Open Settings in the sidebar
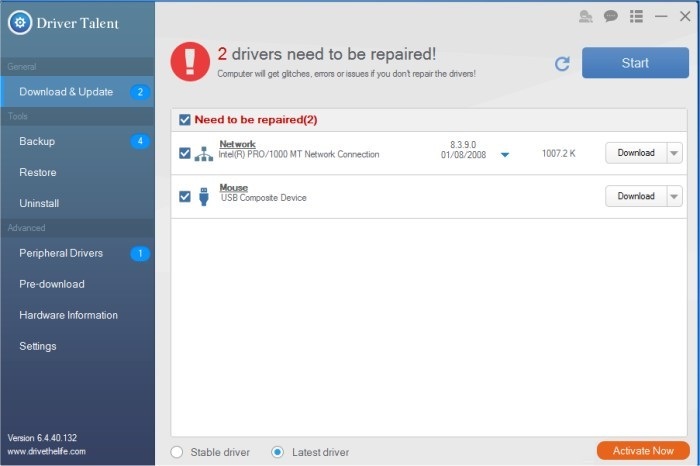This screenshot has width=700, height=466. (77, 346)
